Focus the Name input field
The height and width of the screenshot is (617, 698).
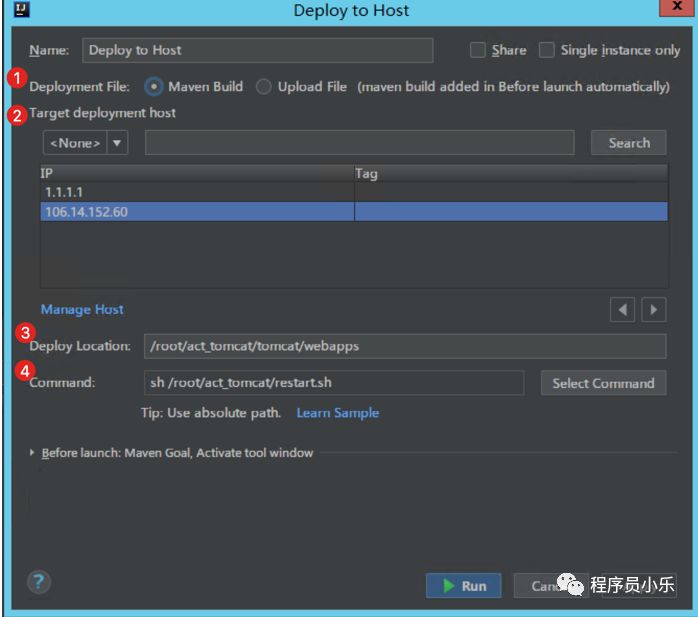click(258, 50)
